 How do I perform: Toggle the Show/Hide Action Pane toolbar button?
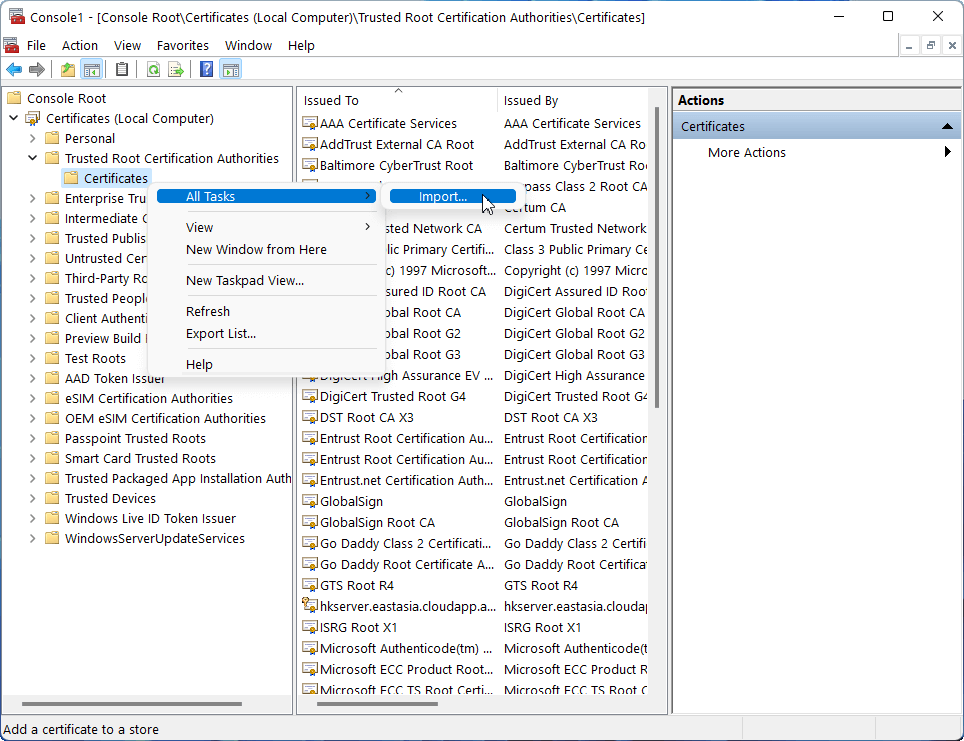(x=231, y=70)
